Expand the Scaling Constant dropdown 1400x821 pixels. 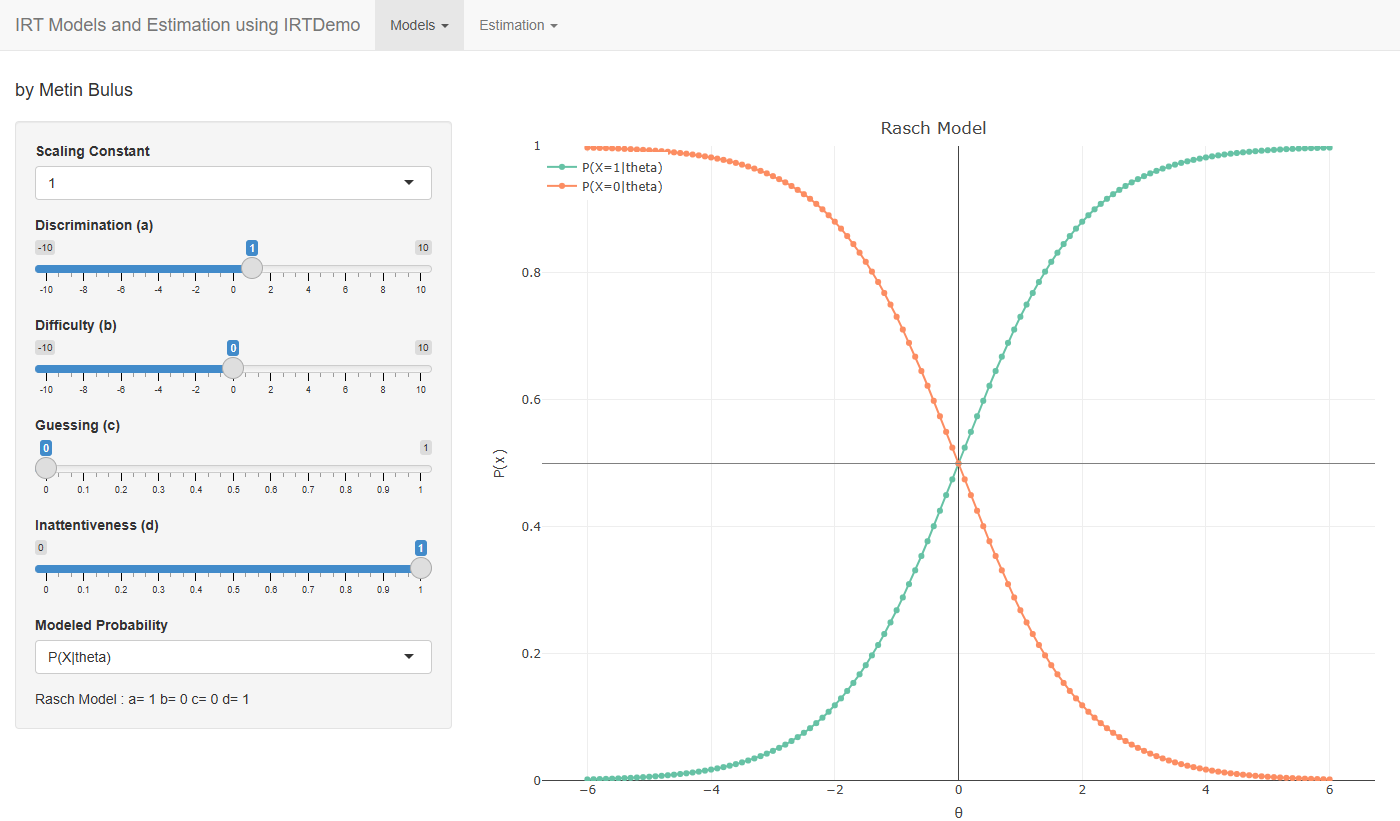click(x=233, y=183)
